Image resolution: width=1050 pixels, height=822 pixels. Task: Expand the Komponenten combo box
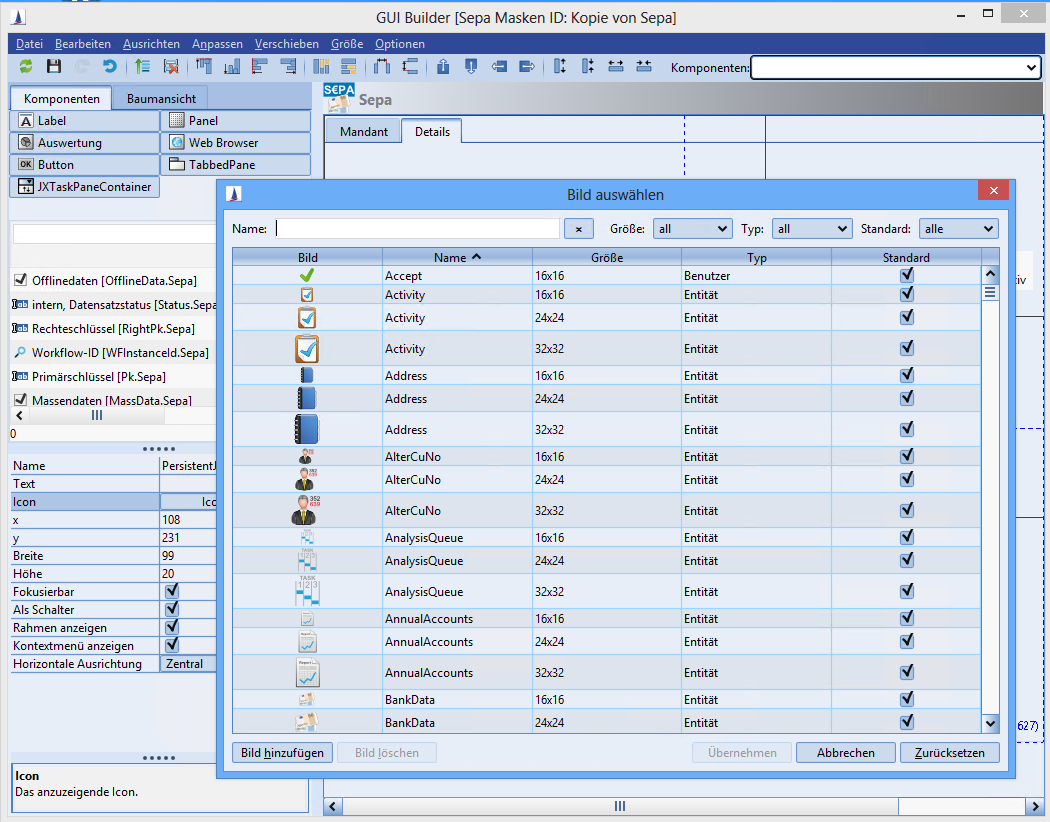tap(1032, 67)
